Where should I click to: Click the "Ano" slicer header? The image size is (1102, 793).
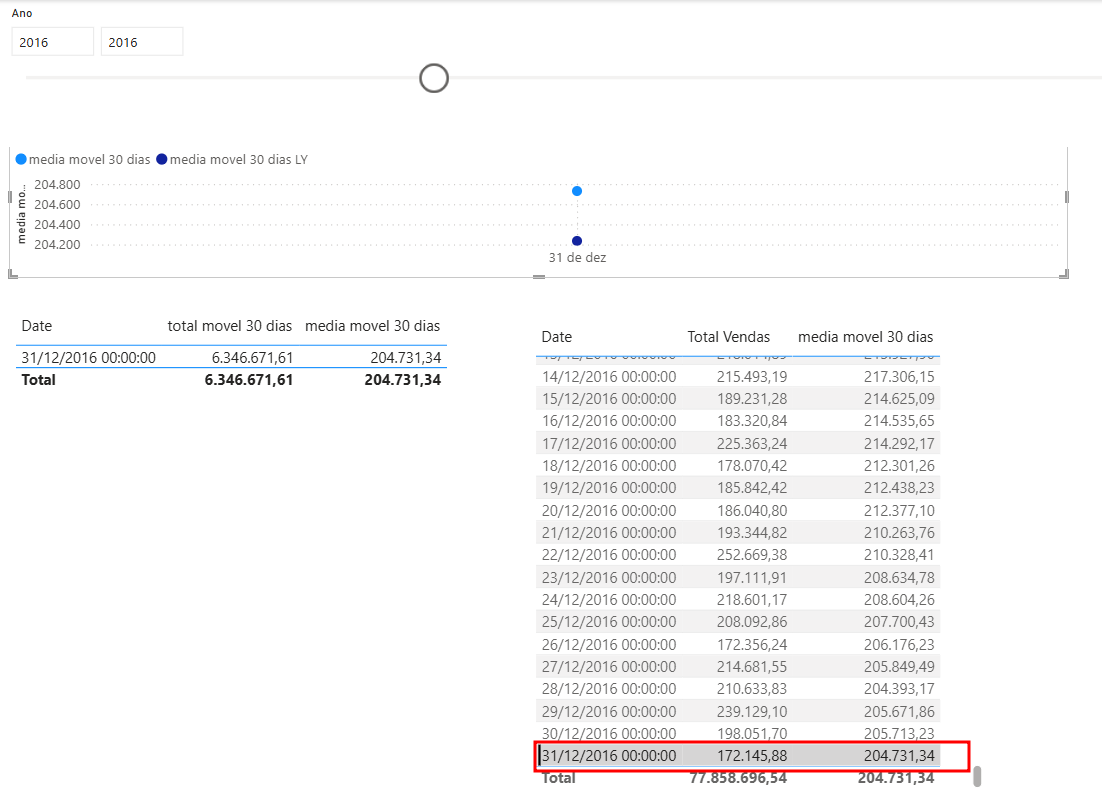coord(22,13)
